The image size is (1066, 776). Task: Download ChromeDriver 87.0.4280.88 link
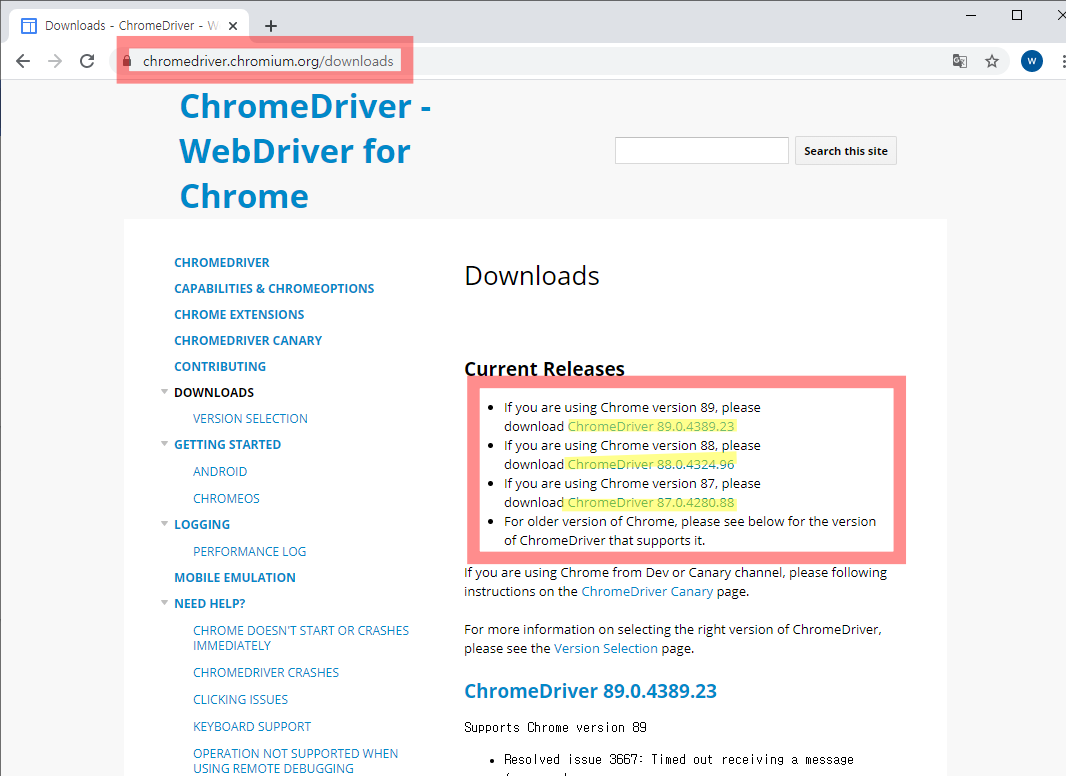[x=651, y=503]
